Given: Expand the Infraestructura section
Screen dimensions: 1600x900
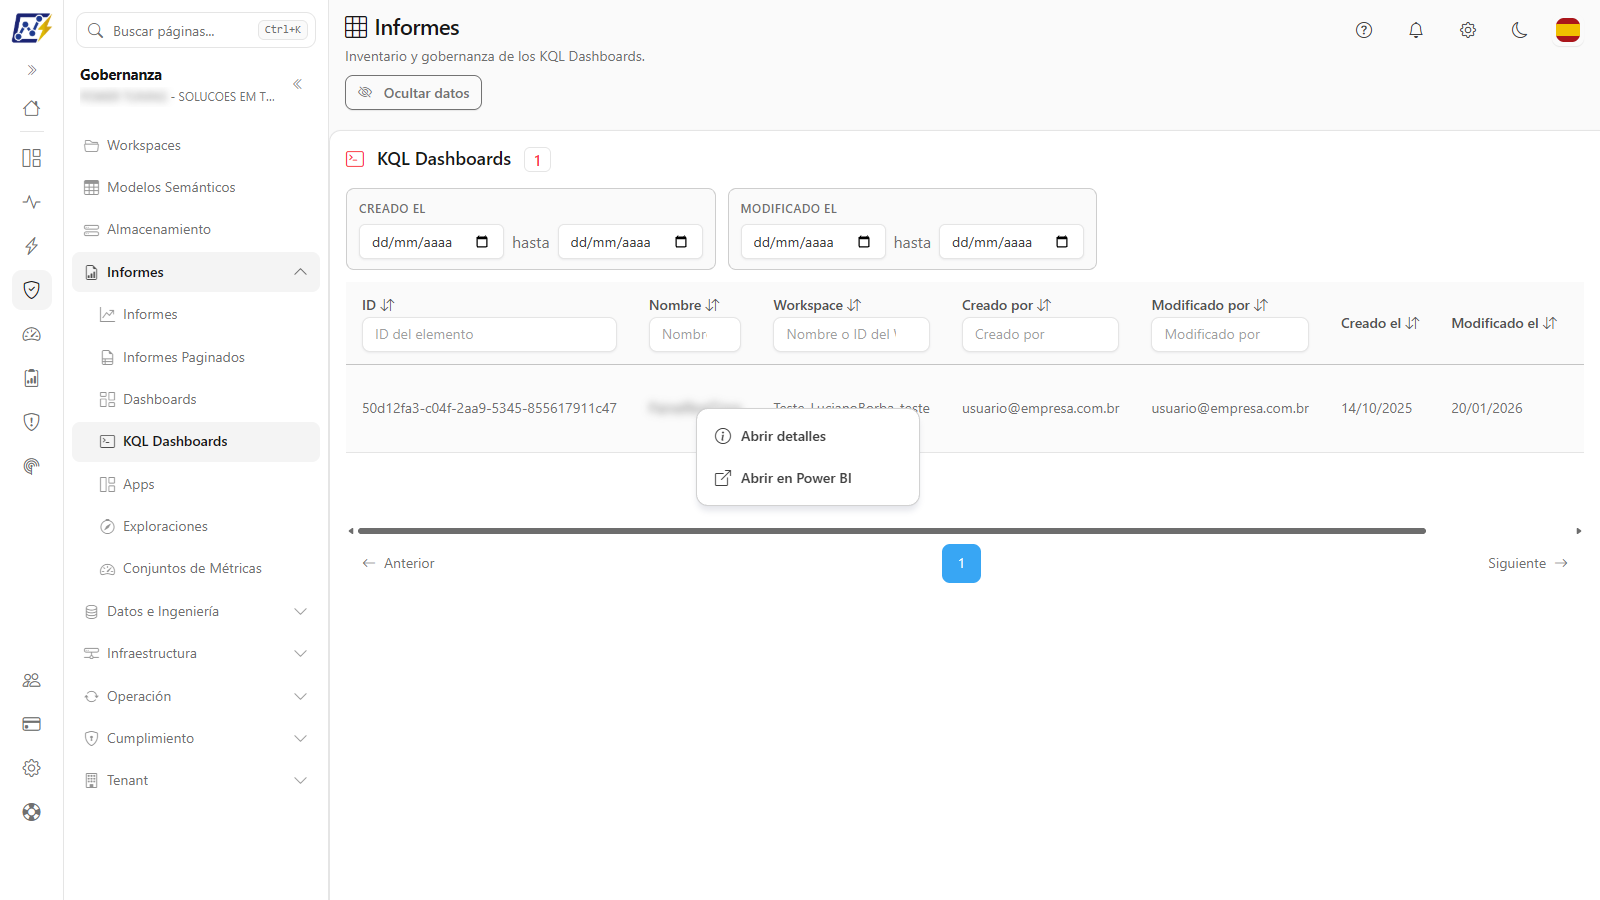Looking at the screenshot, I should (196, 653).
